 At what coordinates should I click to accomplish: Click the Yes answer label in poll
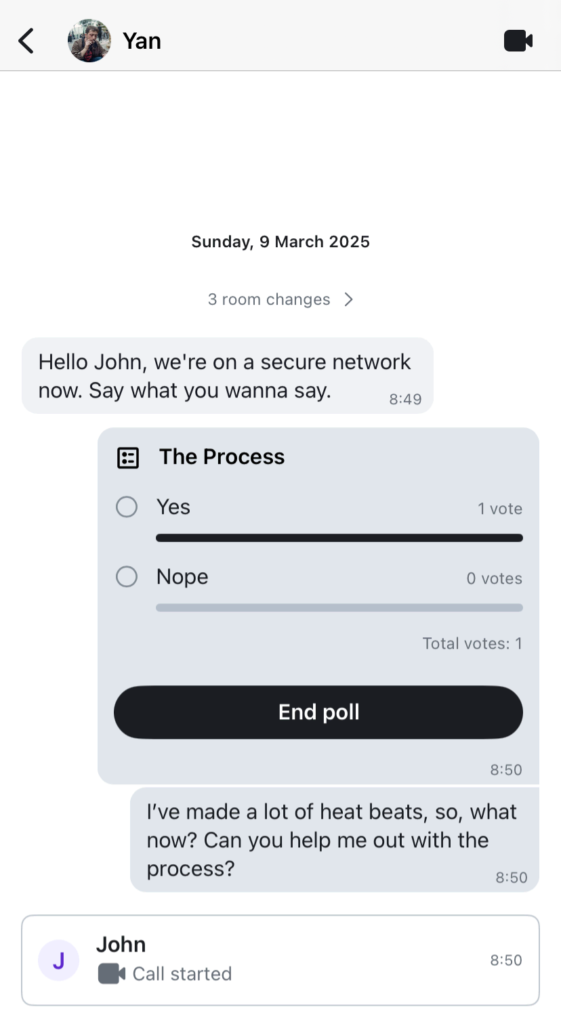pyautogui.click(x=173, y=507)
